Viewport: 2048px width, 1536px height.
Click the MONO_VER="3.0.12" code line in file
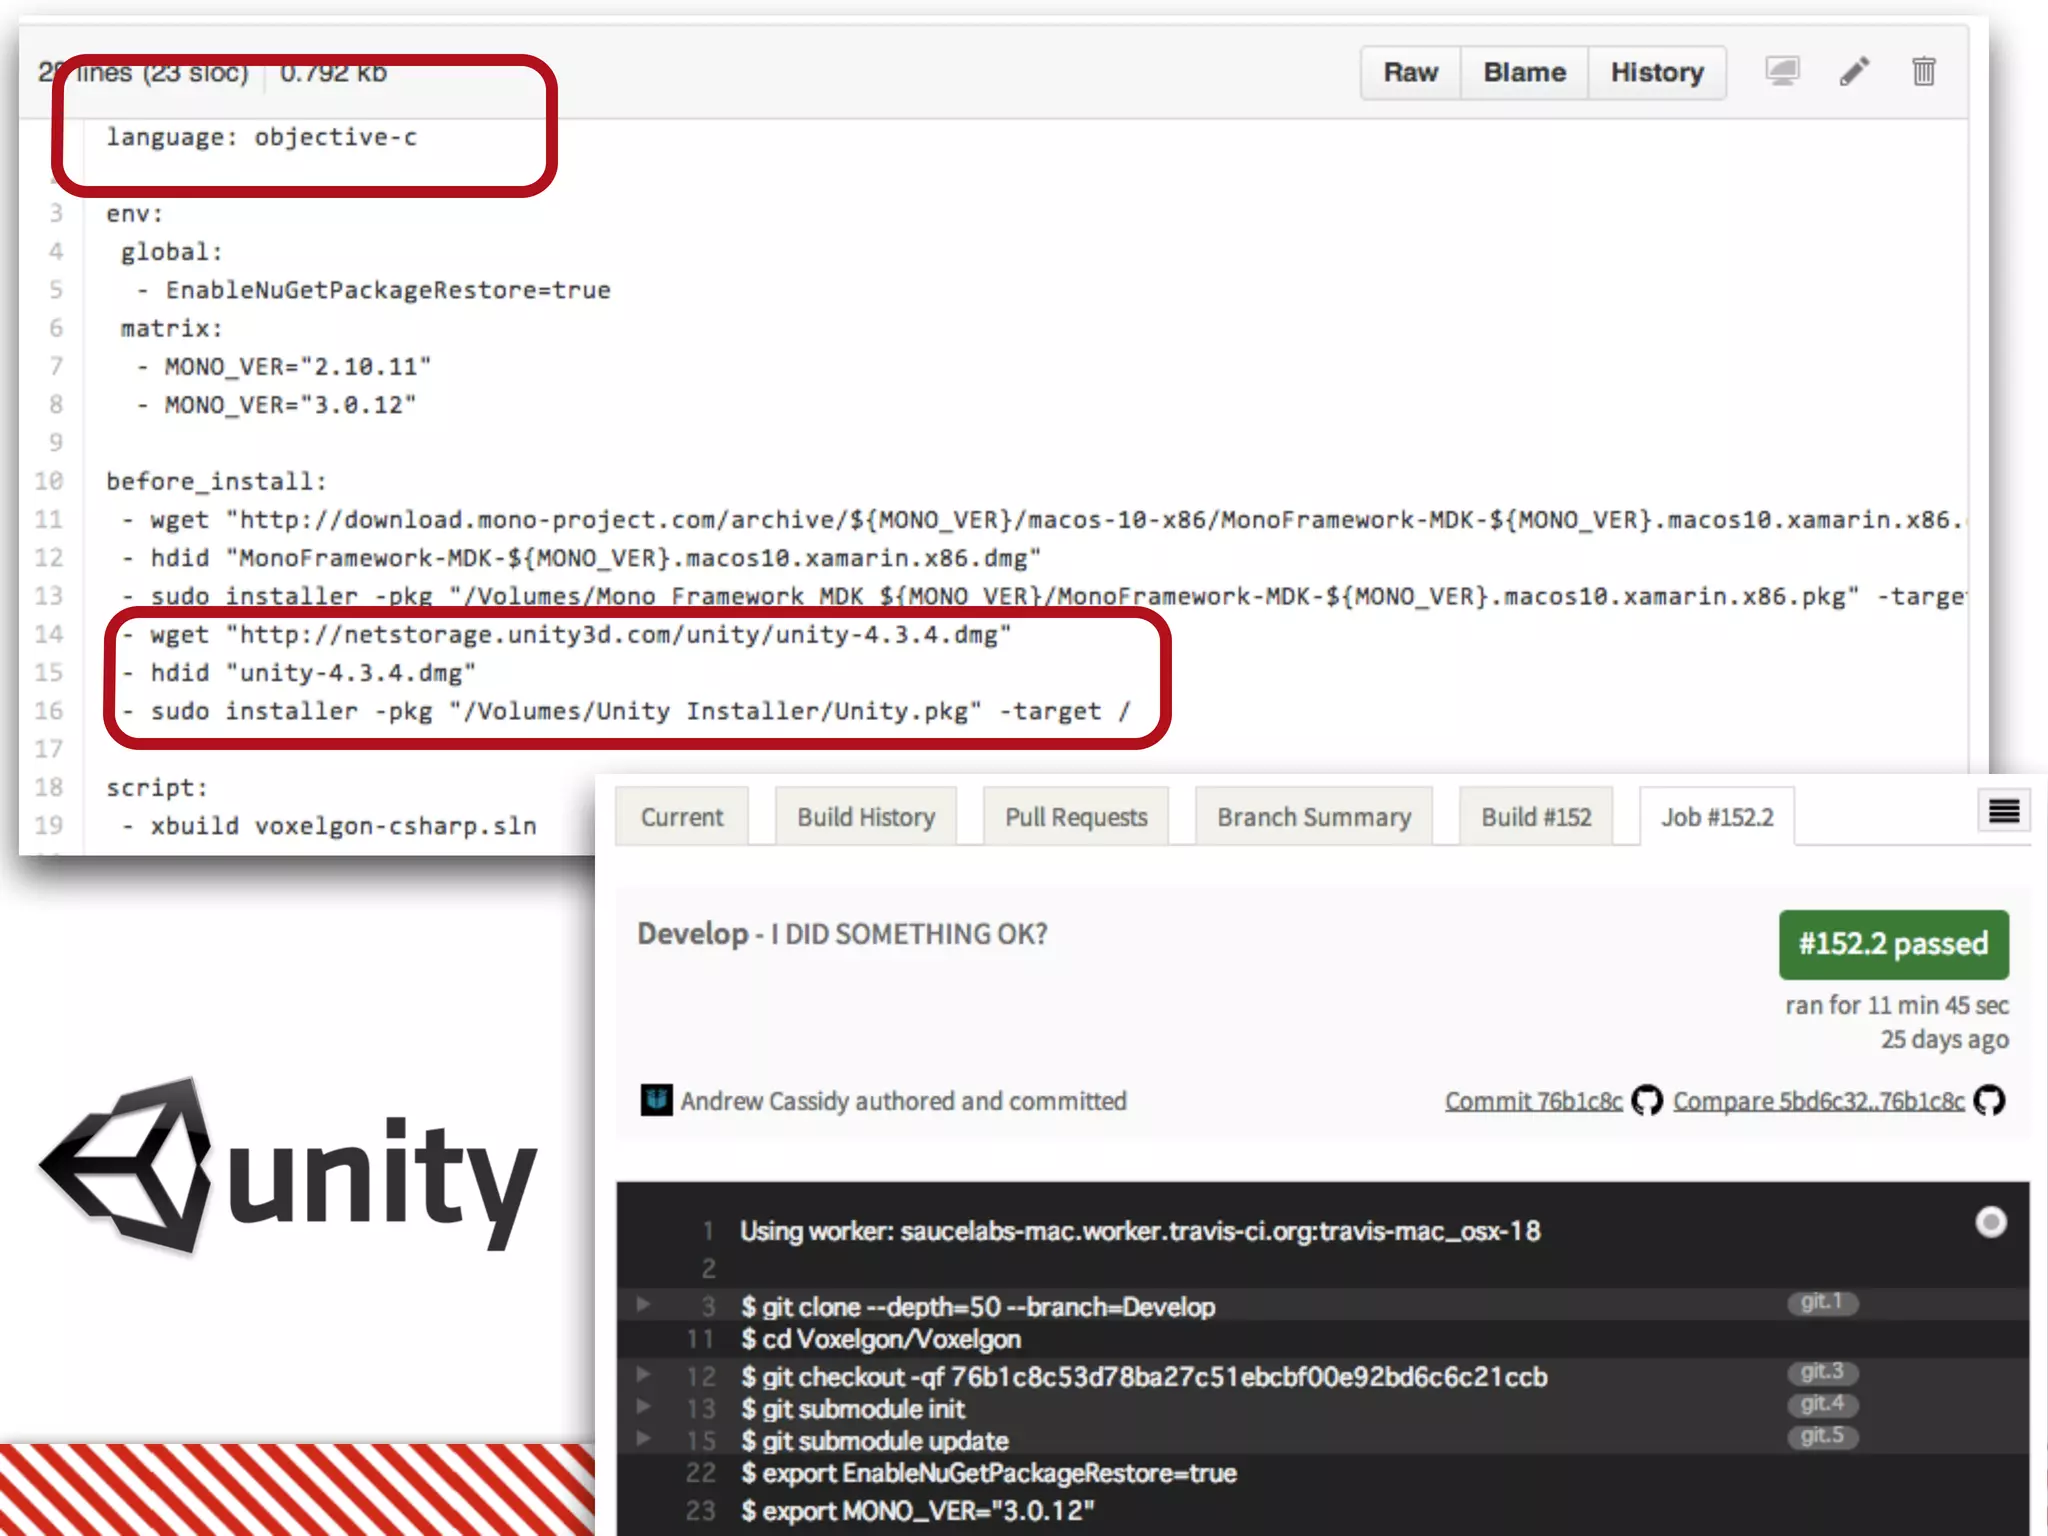[x=276, y=405]
